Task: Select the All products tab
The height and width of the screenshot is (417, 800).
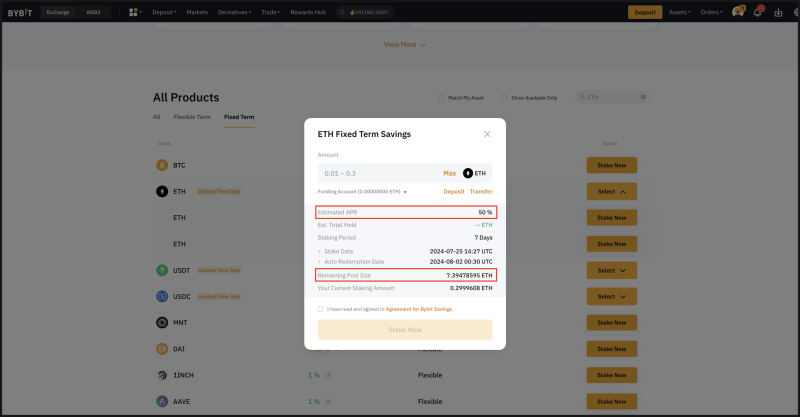Action: (x=157, y=117)
